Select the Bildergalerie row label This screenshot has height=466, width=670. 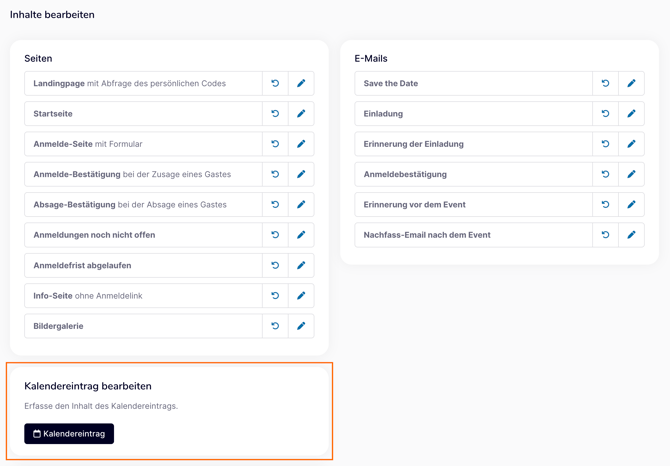click(59, 326)
